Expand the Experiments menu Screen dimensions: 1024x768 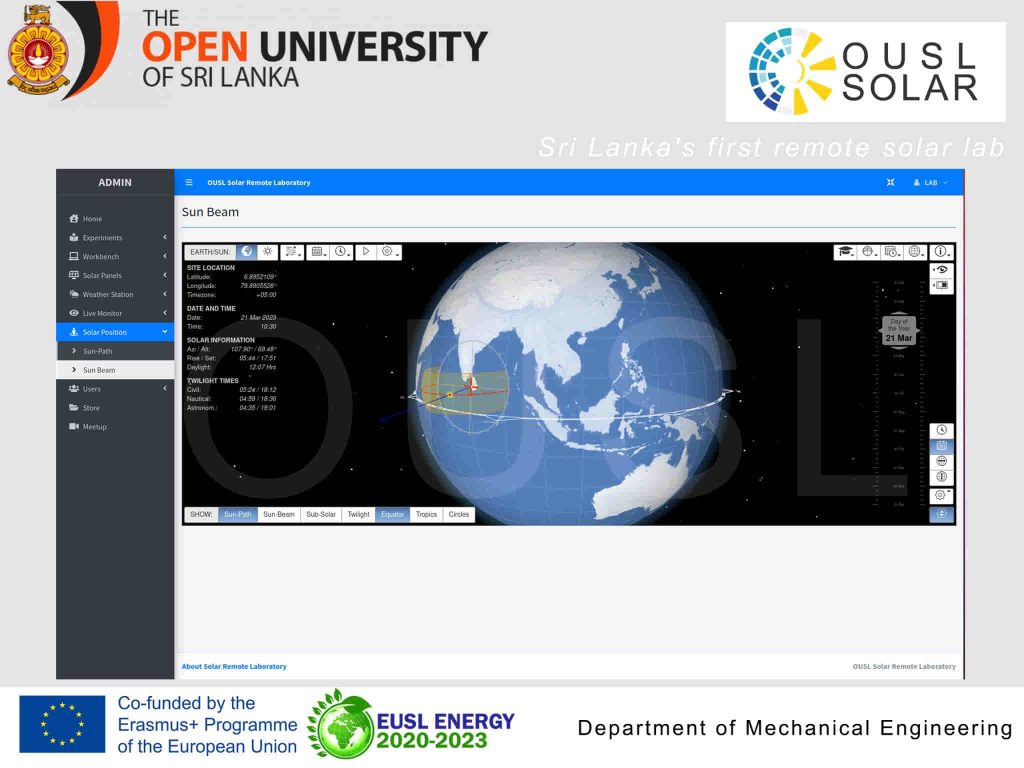click(115, 238)
